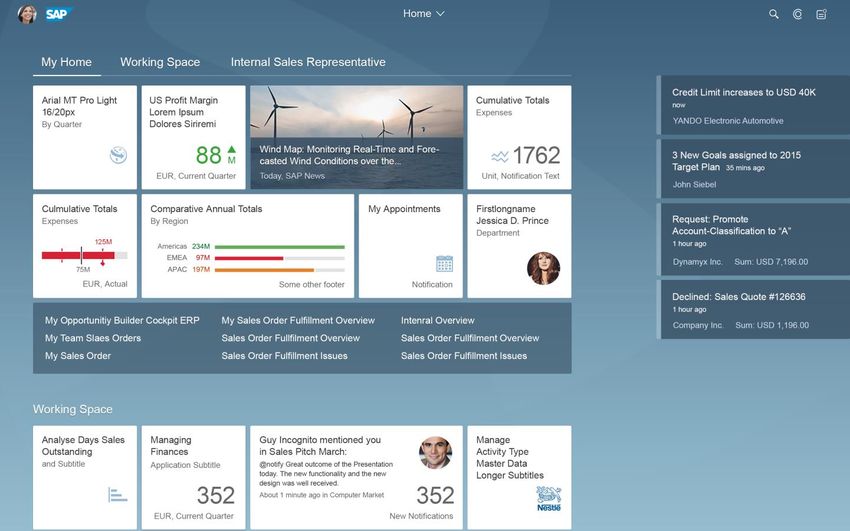Image resolution: width=850 pixels, height=531 pixels.
Task: Click the orange APAC 197M bar
Action: click(x=264, y=270)
